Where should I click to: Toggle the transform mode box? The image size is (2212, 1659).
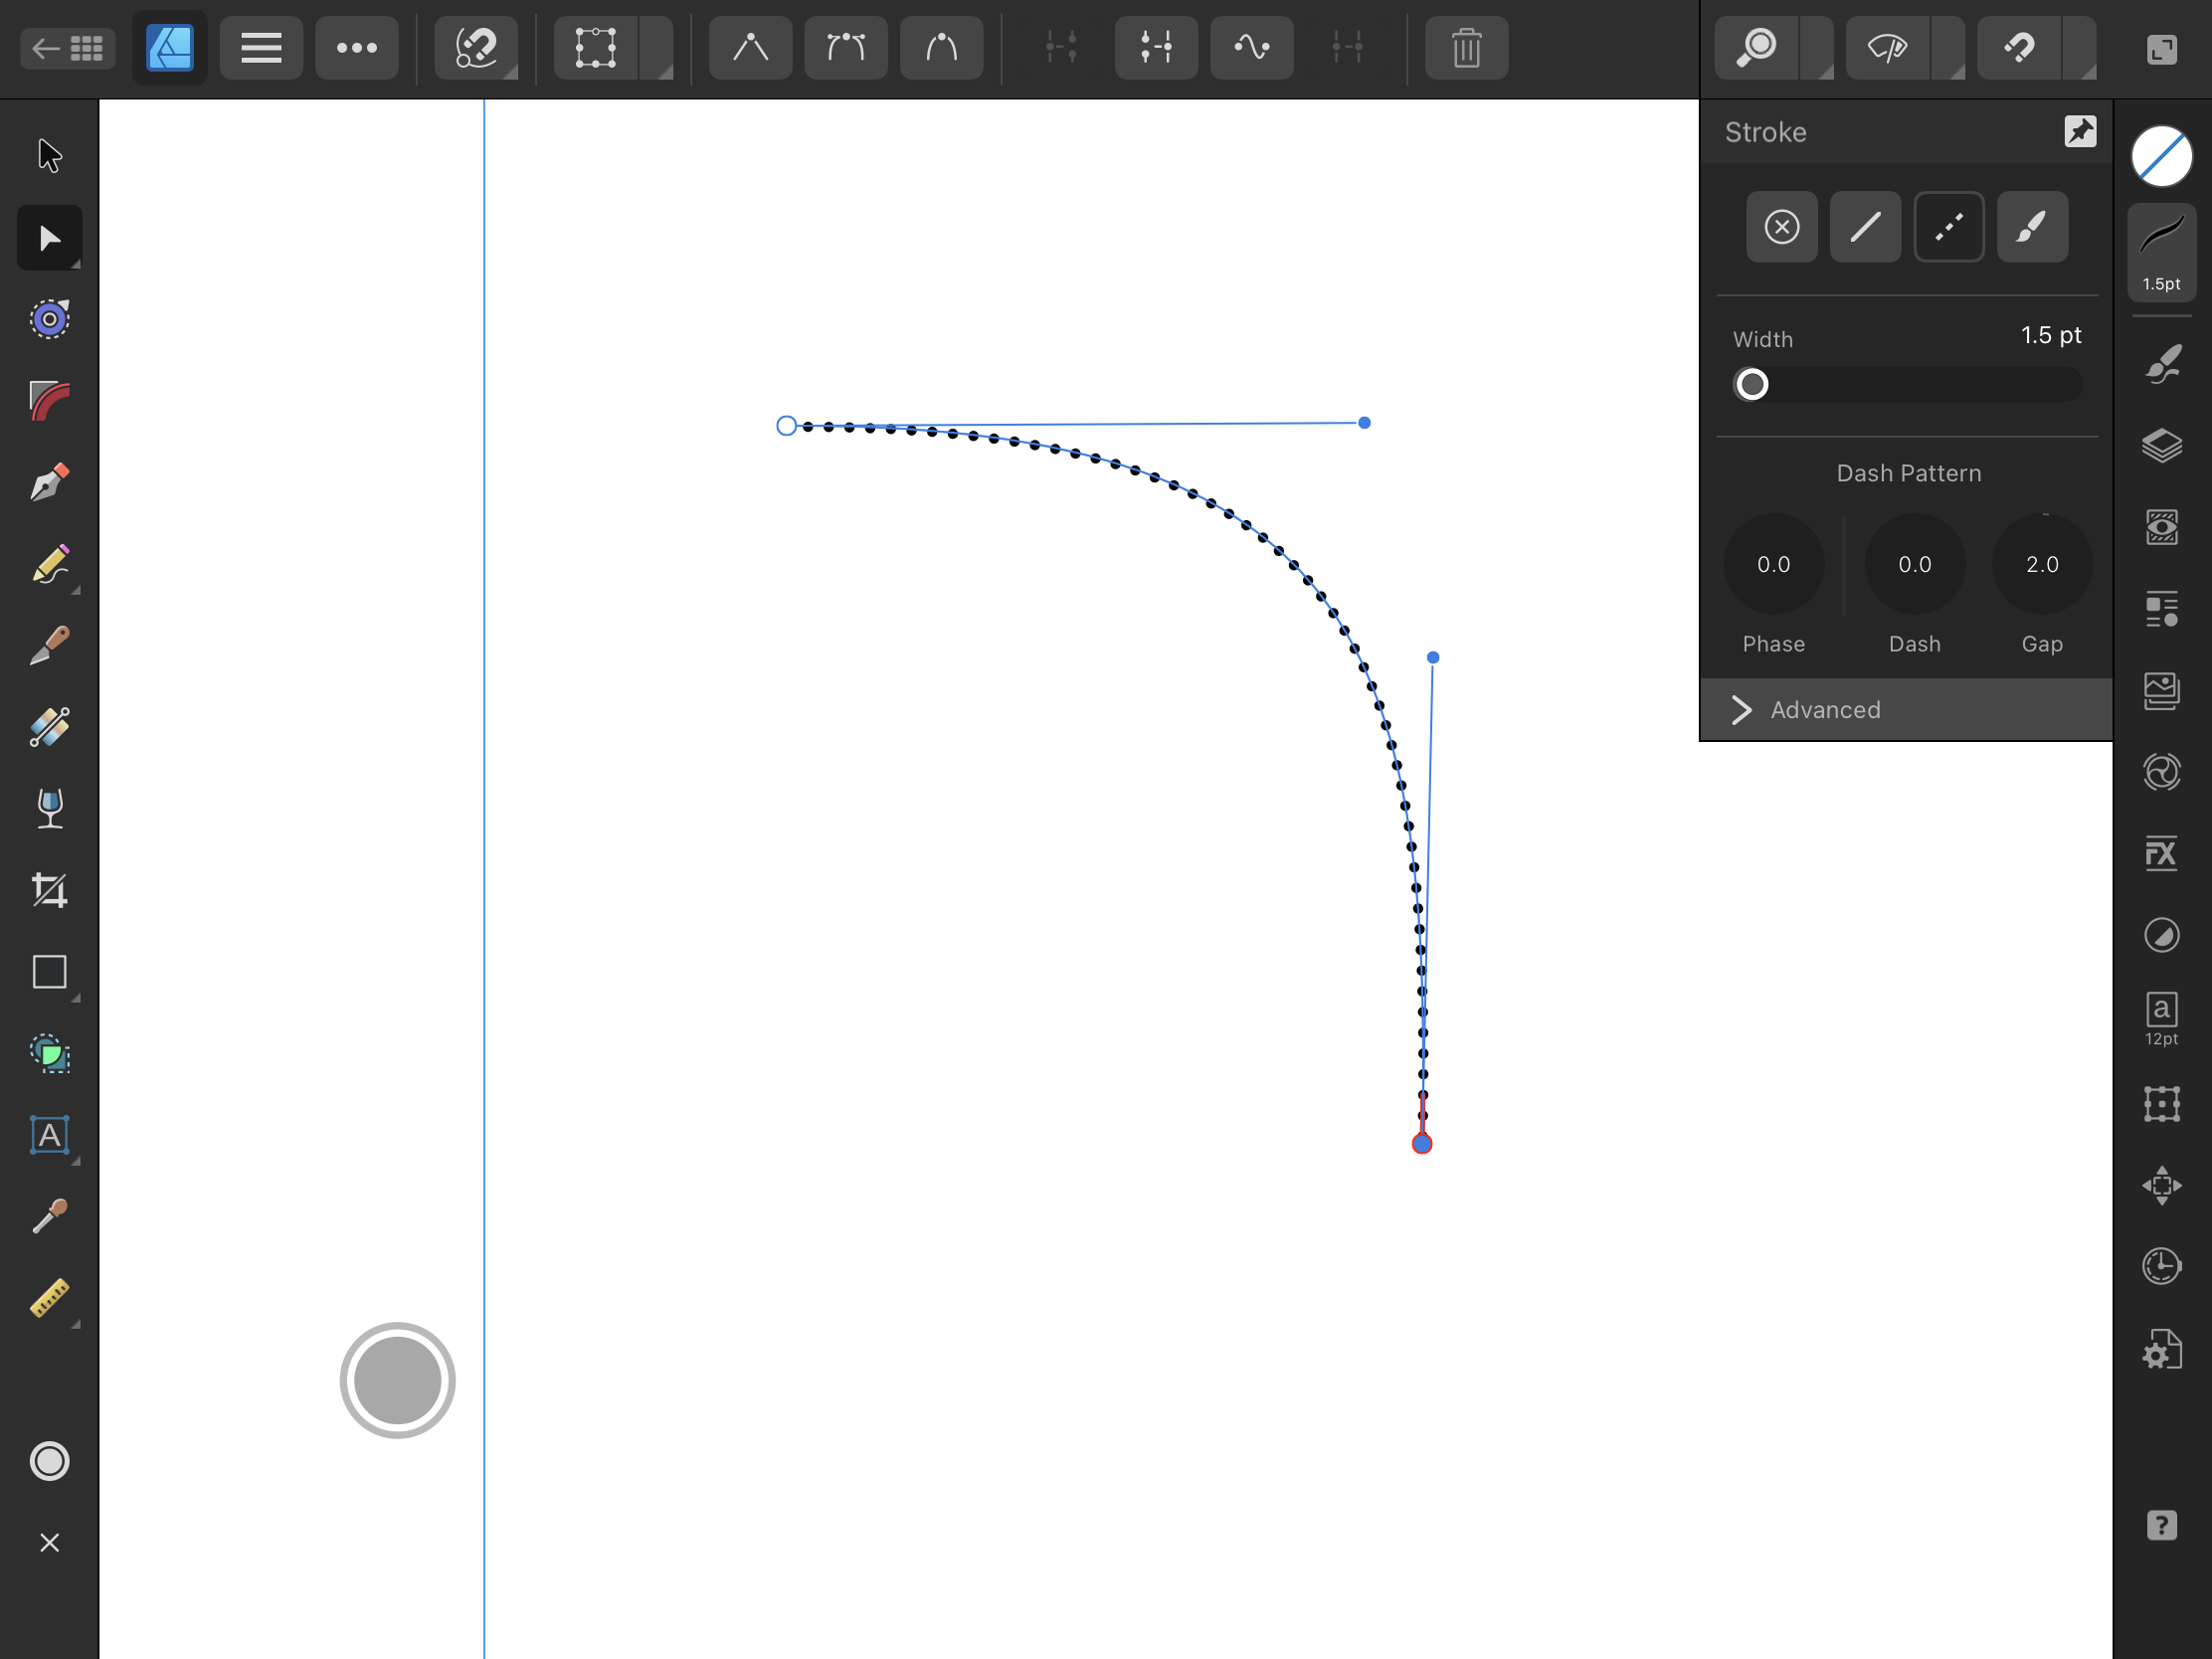[x=595, y=48]
